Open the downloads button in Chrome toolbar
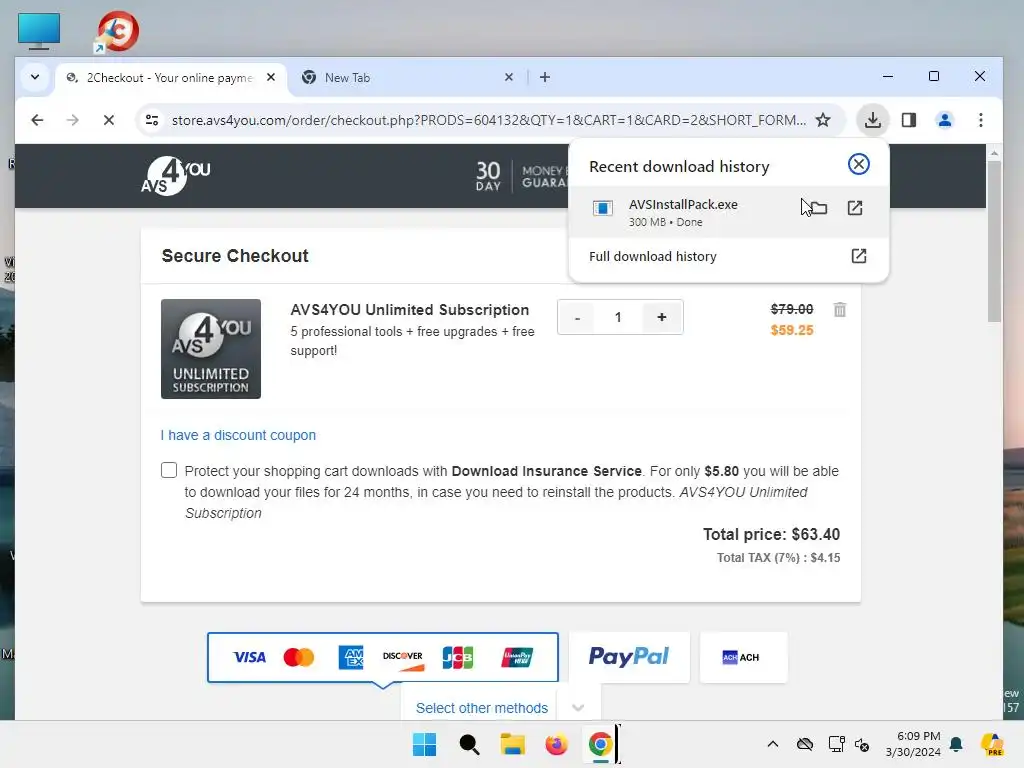Viewport: 1024px width, 768px height. [x=872, y=120]
